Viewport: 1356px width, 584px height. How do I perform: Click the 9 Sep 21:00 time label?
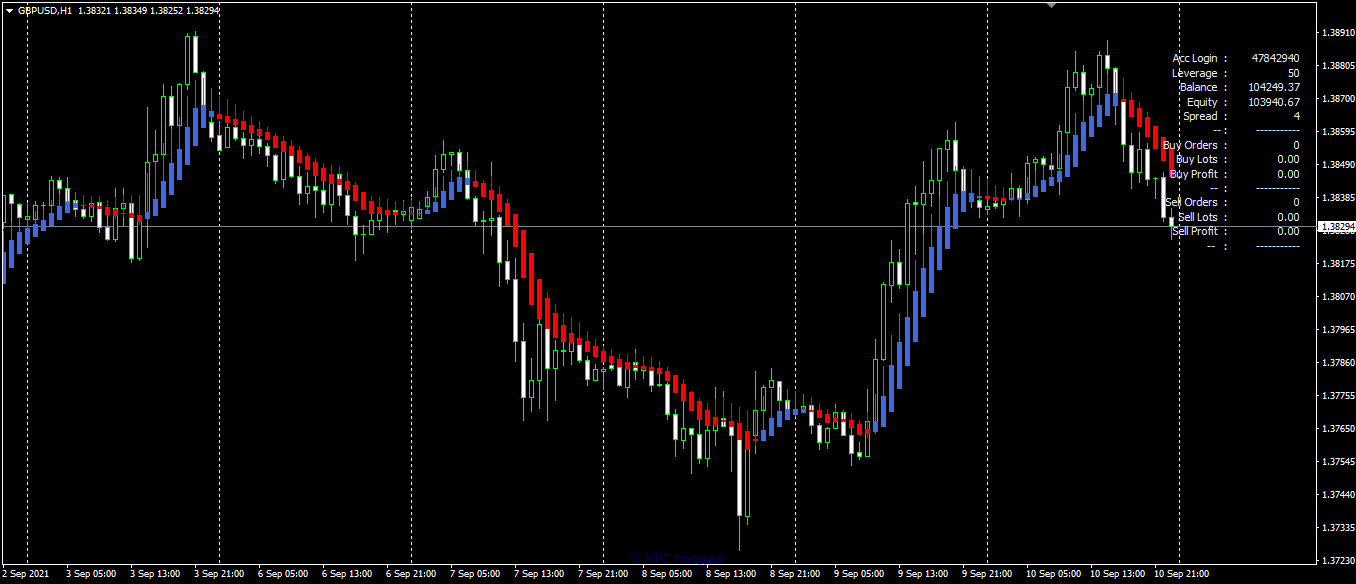(x=986, y=575)
